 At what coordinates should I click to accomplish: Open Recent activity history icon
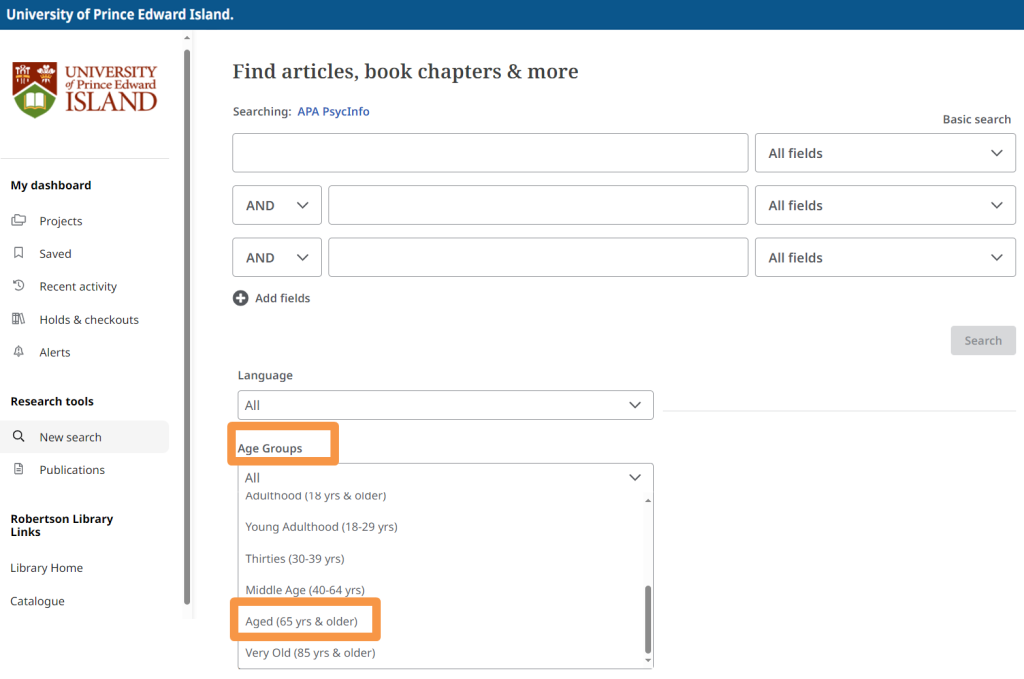(x=18, y=286)
